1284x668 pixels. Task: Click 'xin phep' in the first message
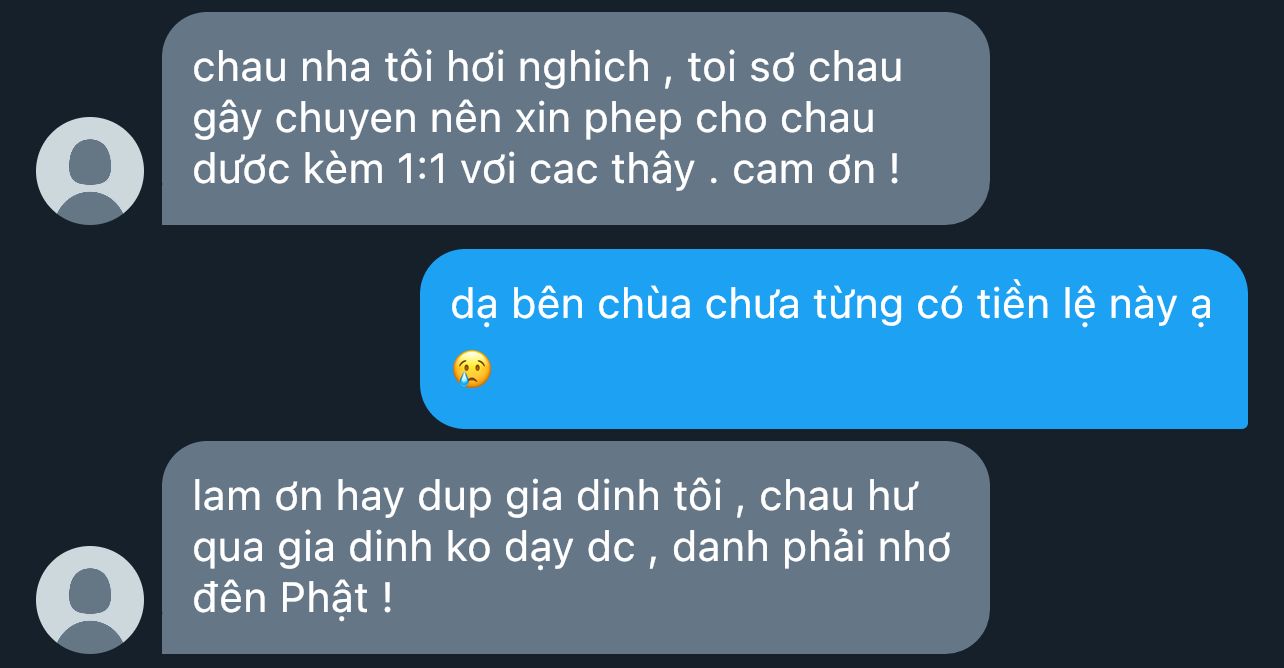click(597, 119)
